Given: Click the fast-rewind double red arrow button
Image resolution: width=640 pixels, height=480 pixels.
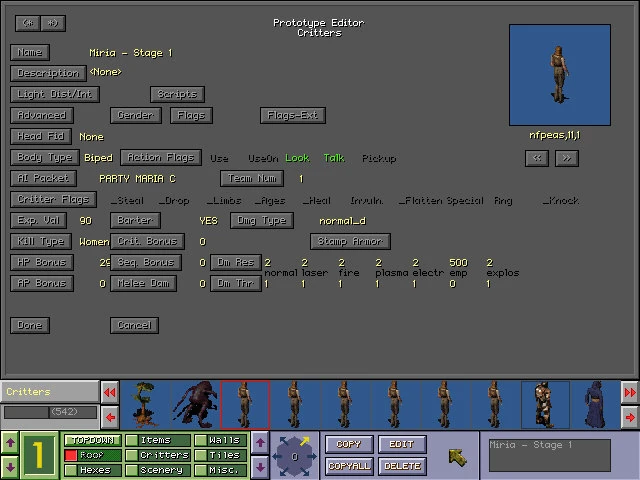Looking at the screenshot, I should click(x=110, y=392).
